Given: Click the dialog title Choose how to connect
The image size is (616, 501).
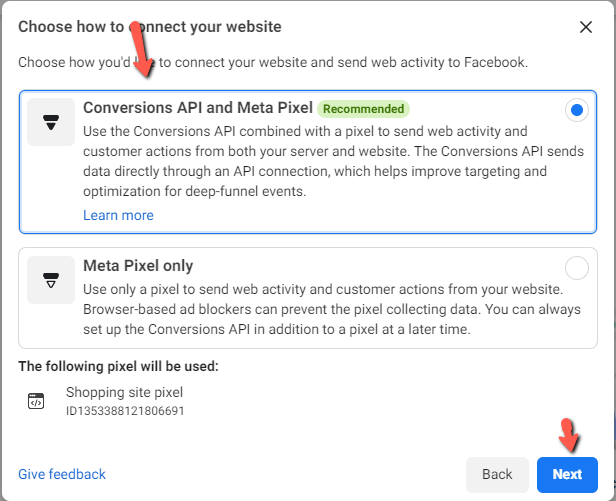Looking at the screenshot, I should [x=150, y=27].
